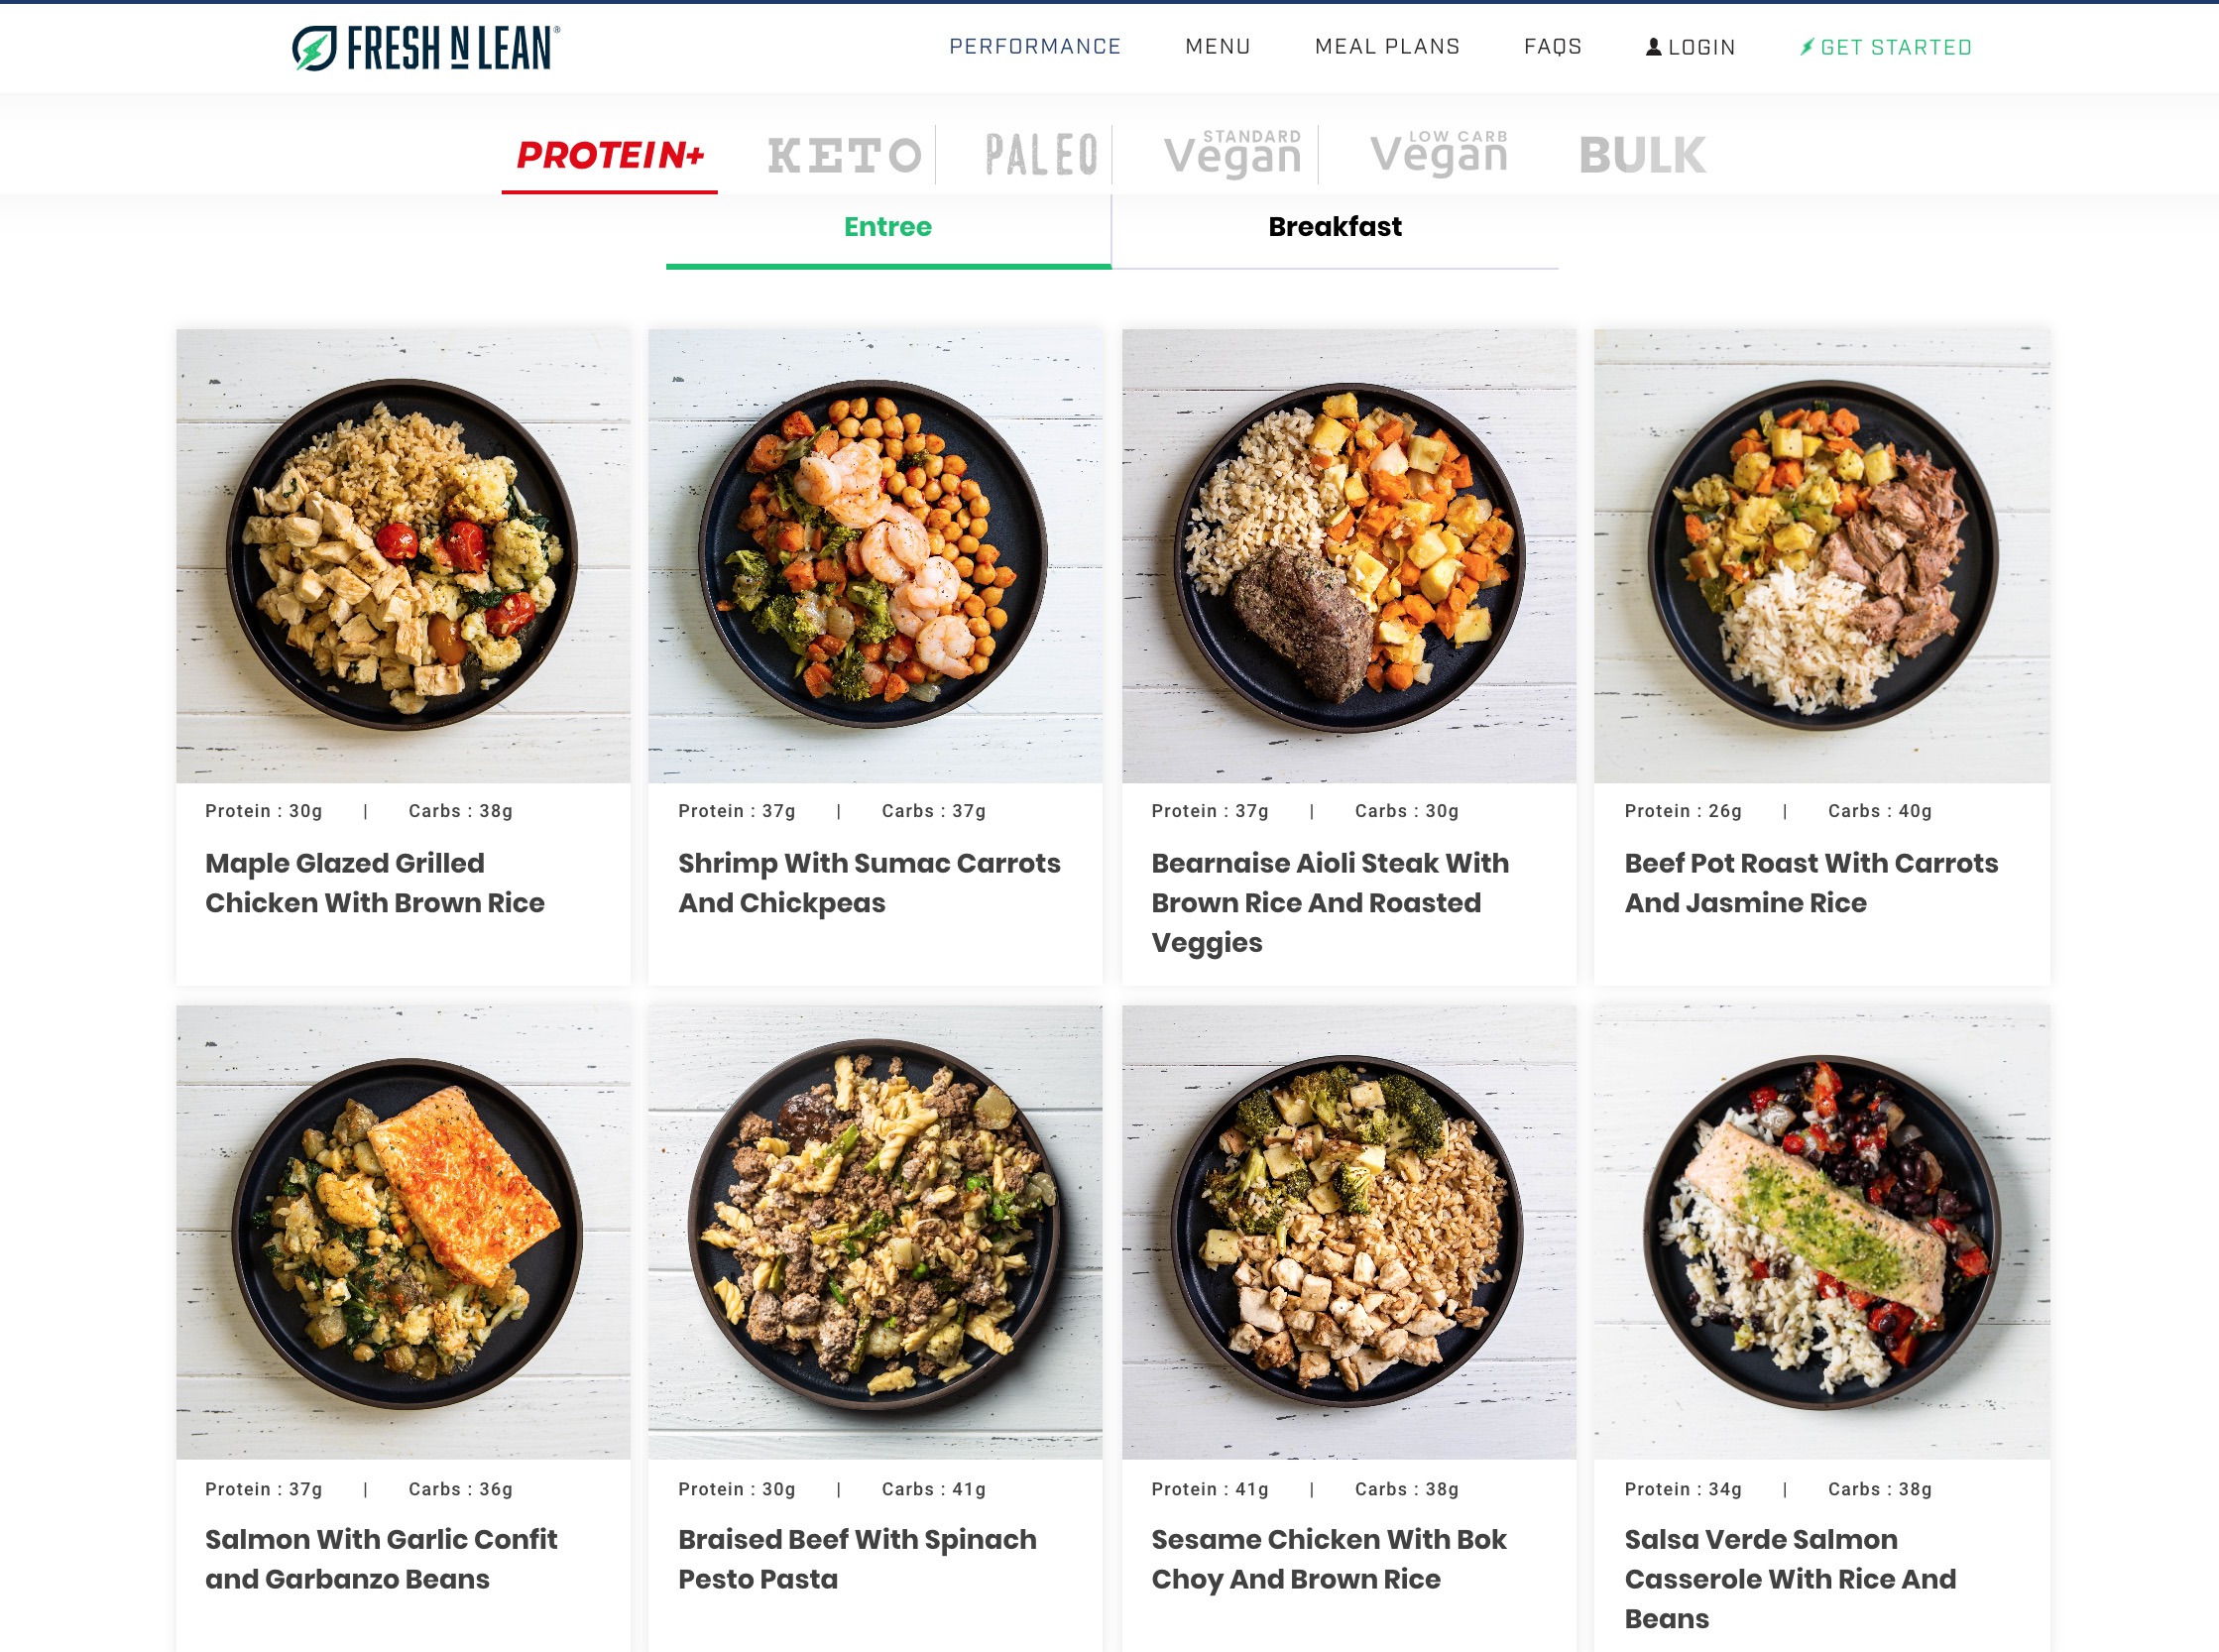Click the Bearnaise Aioli Steak meal title

pos(1330,902)
